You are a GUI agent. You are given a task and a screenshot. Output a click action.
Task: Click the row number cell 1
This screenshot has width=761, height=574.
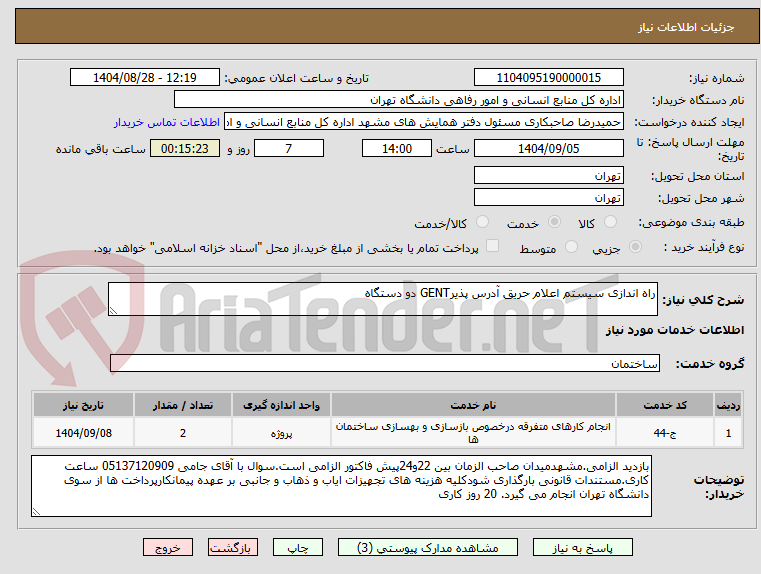click(x=728, y=433)
